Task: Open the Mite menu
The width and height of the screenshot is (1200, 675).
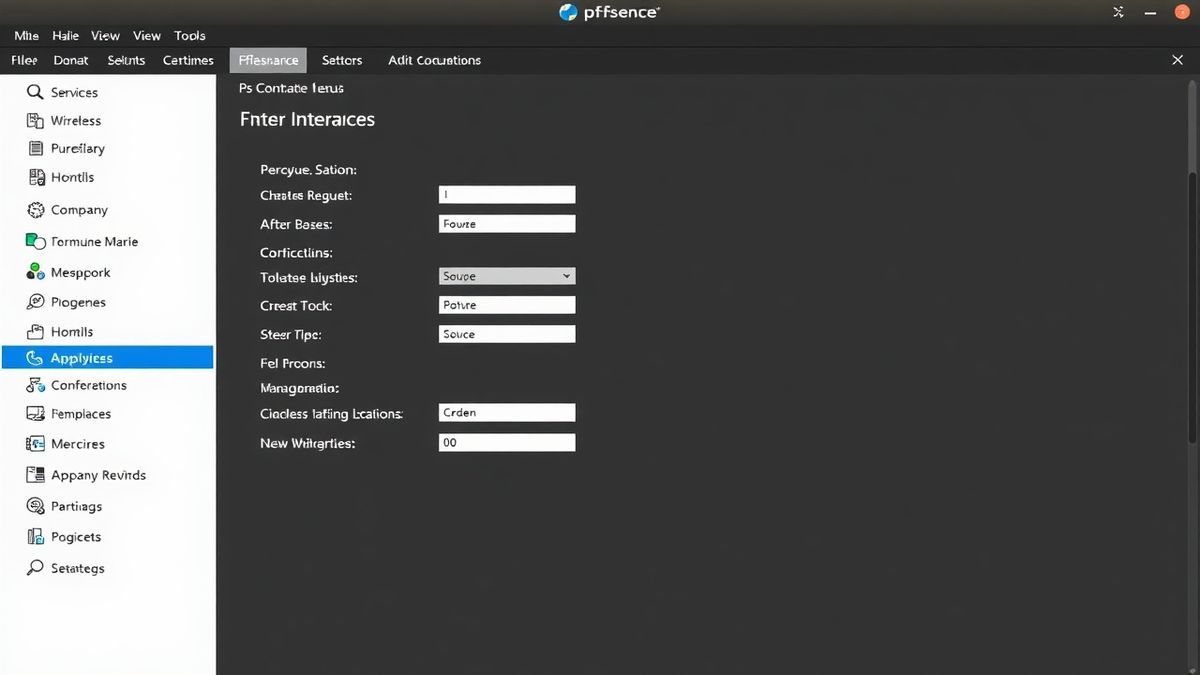Action: [x=26, y=35]
